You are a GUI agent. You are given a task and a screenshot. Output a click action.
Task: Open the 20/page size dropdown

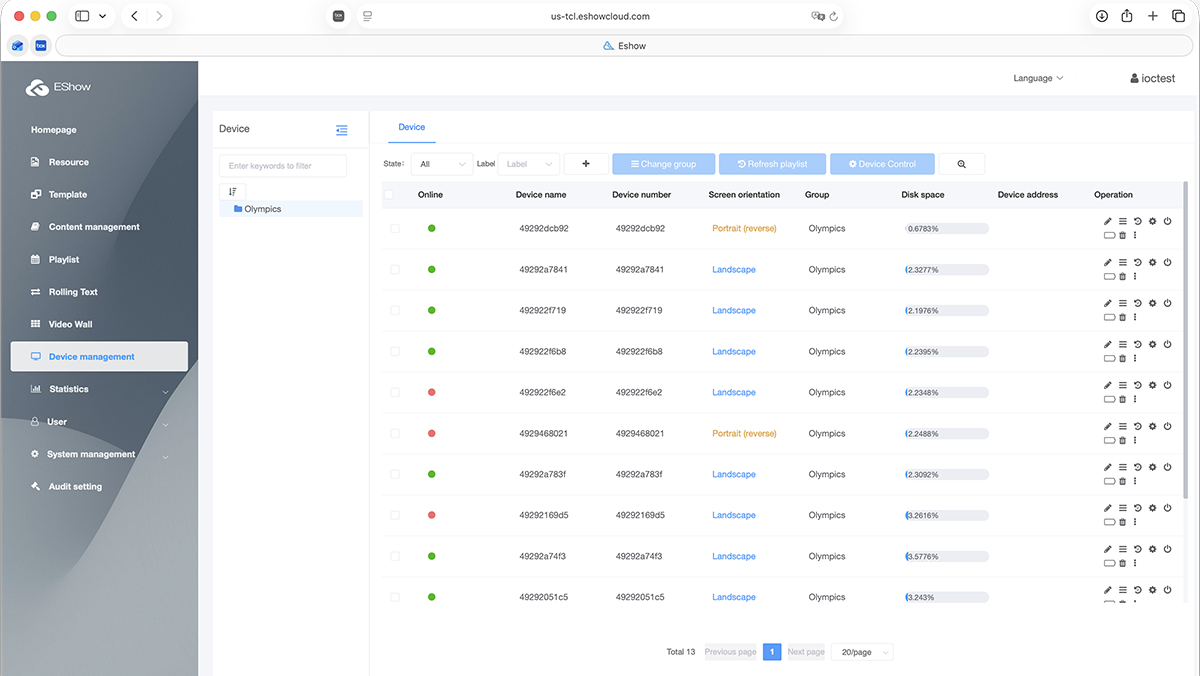[x=862, y=652]
